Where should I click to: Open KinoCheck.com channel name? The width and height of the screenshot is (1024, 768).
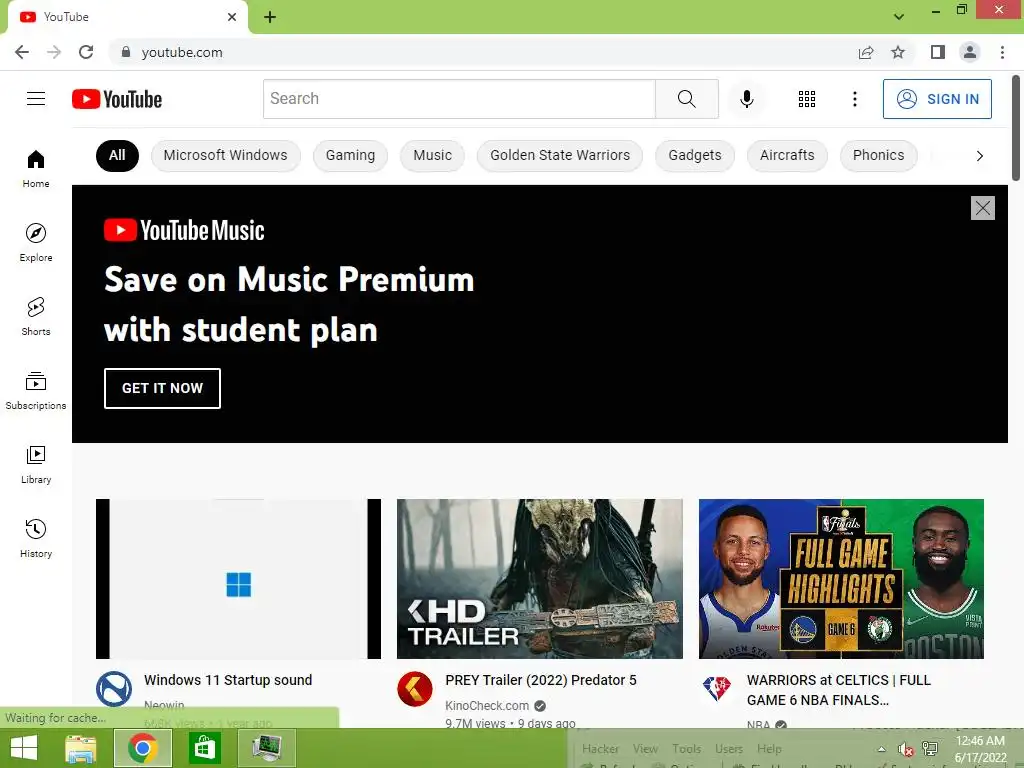coord(487,705)
